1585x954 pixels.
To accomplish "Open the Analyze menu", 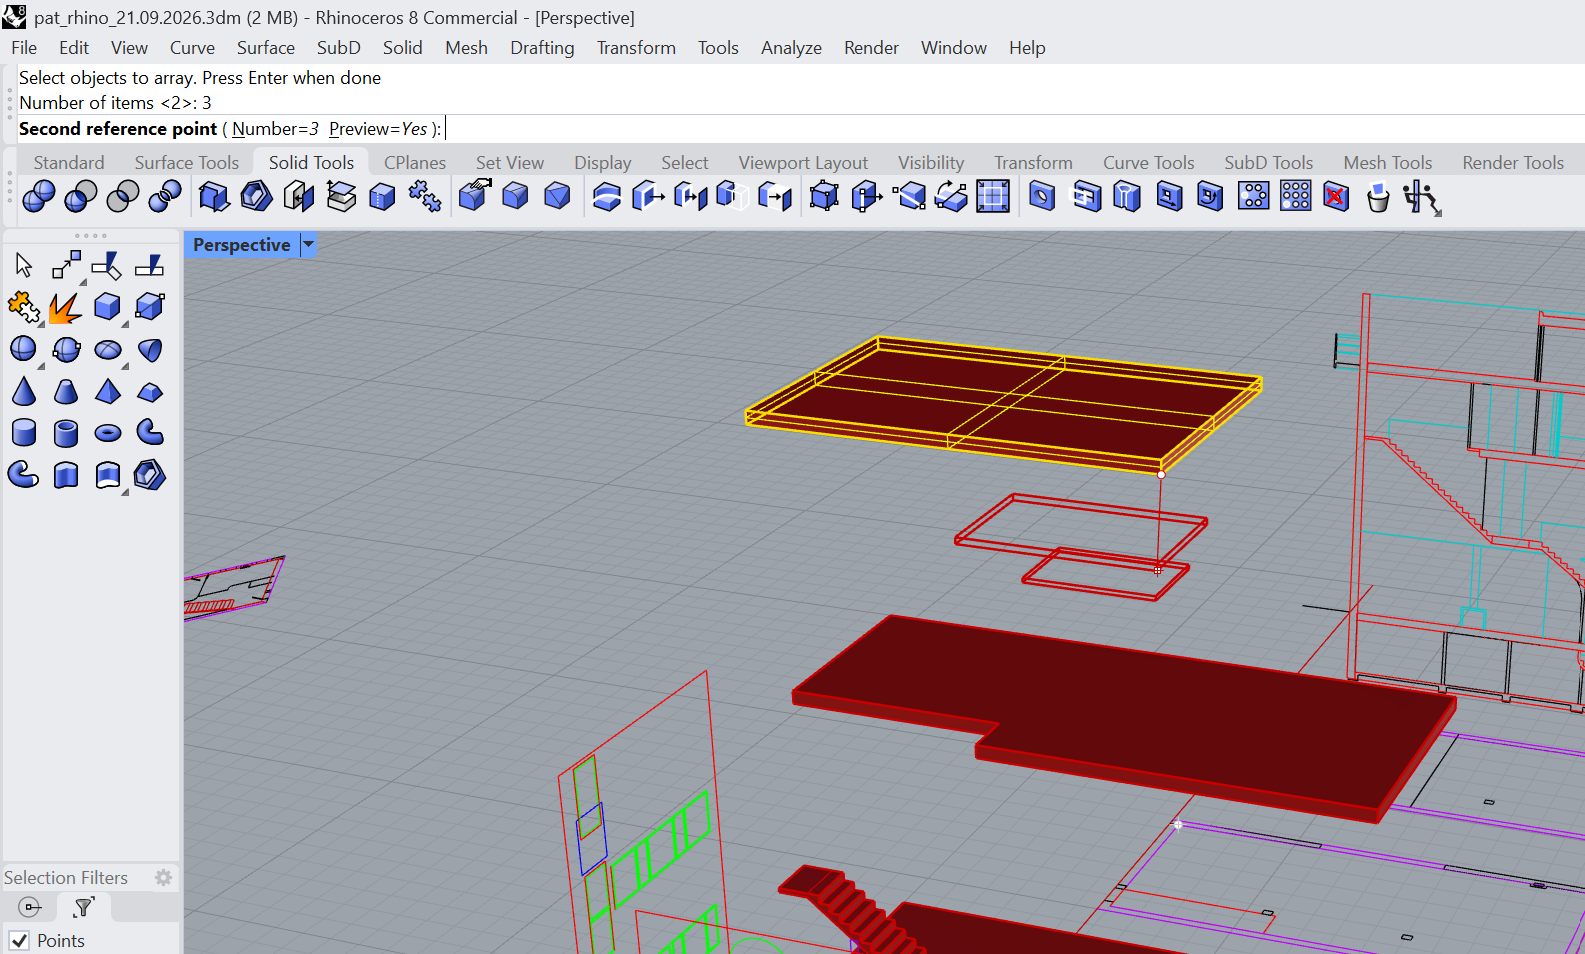I will click(x=791, y=48).
